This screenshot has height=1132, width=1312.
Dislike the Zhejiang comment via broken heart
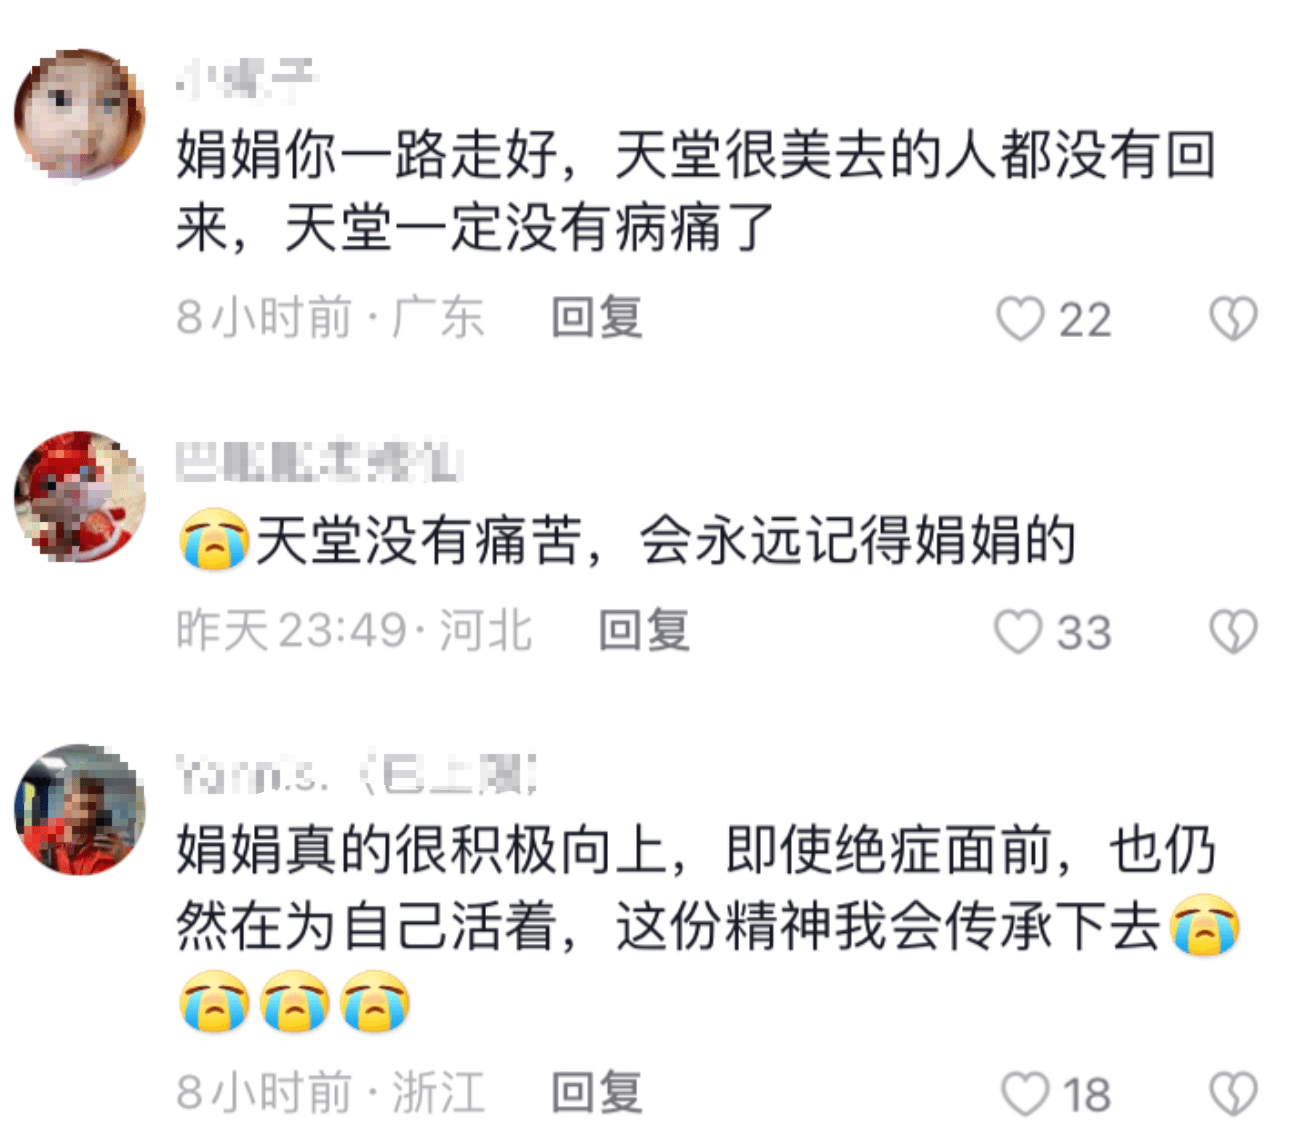[x=1233, y=1094]
